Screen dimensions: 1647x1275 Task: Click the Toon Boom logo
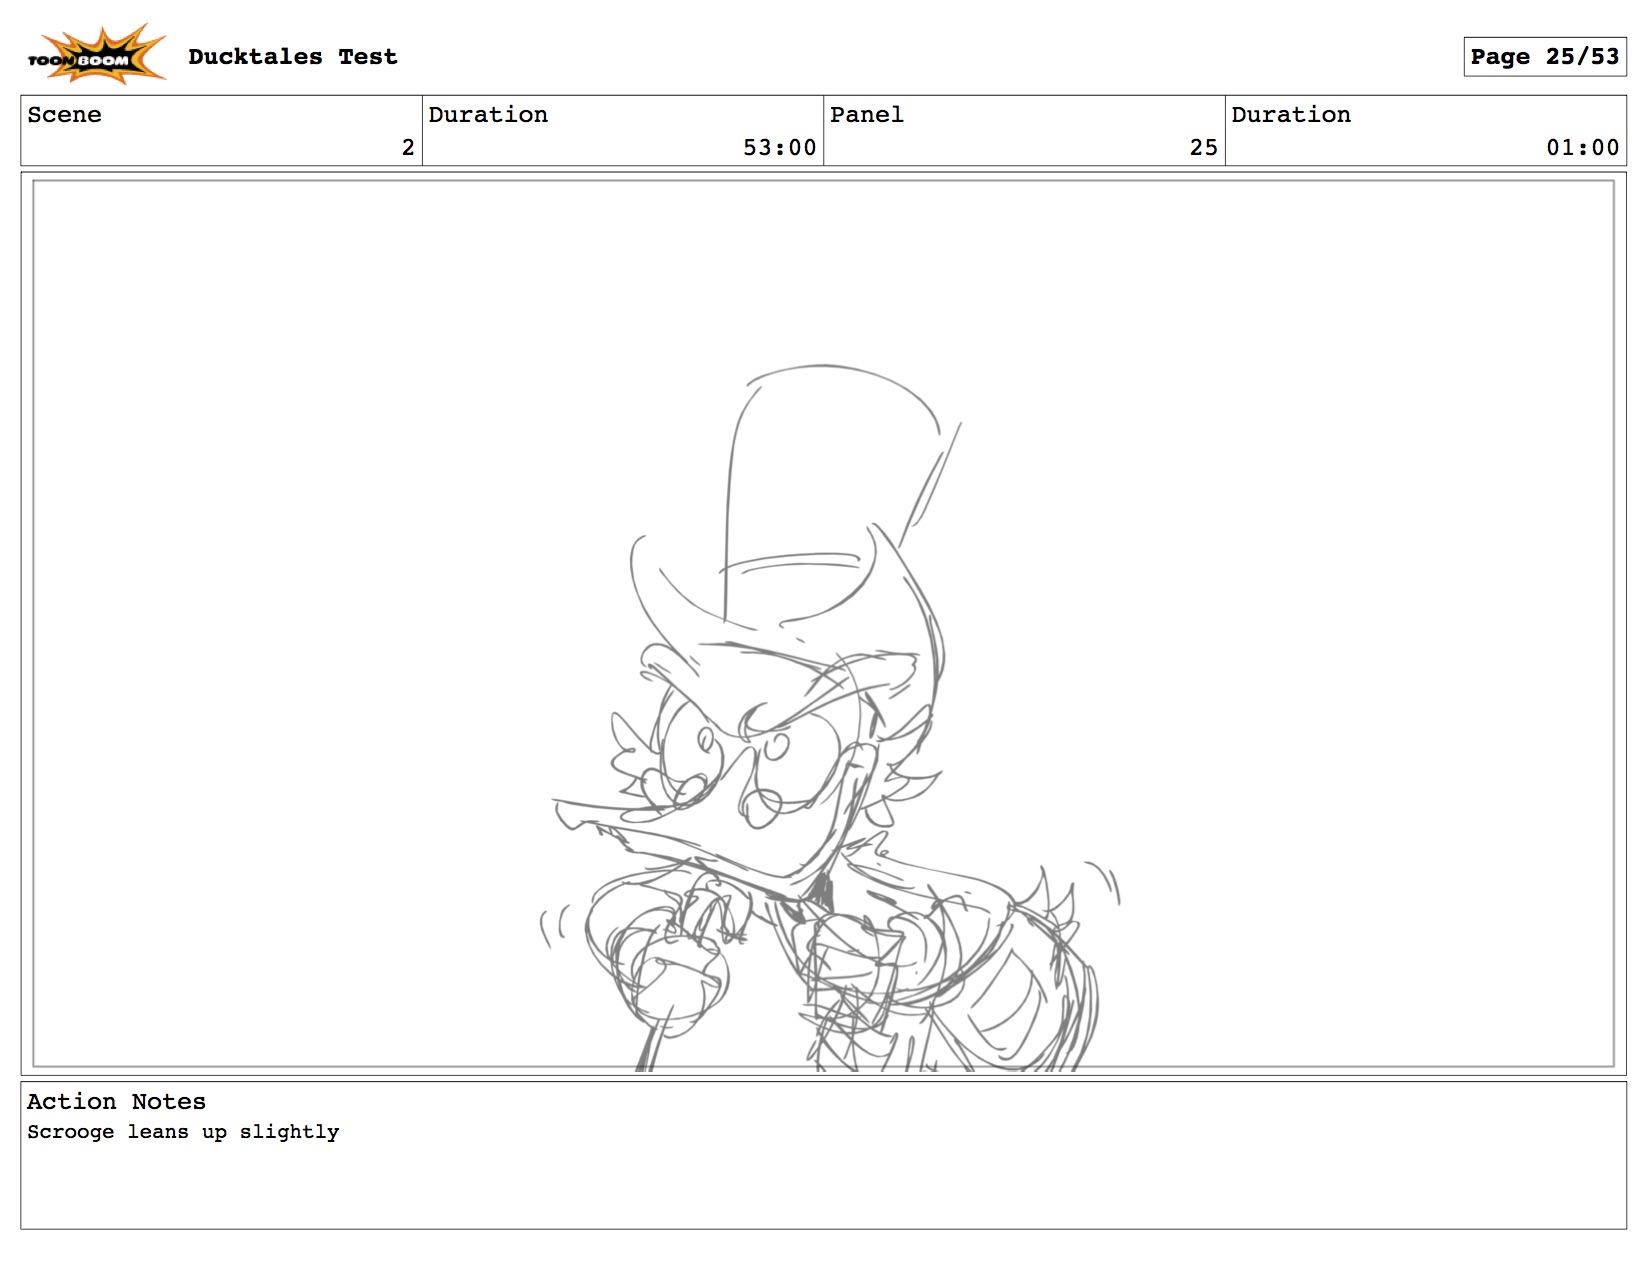click(x=95, y=55)
